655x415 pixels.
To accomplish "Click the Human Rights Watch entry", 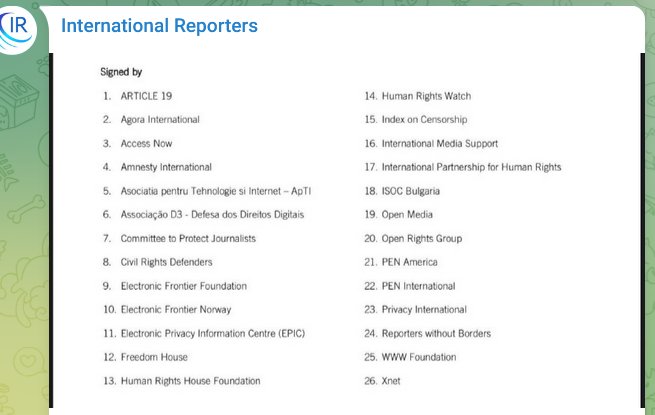I will [426, 96].
